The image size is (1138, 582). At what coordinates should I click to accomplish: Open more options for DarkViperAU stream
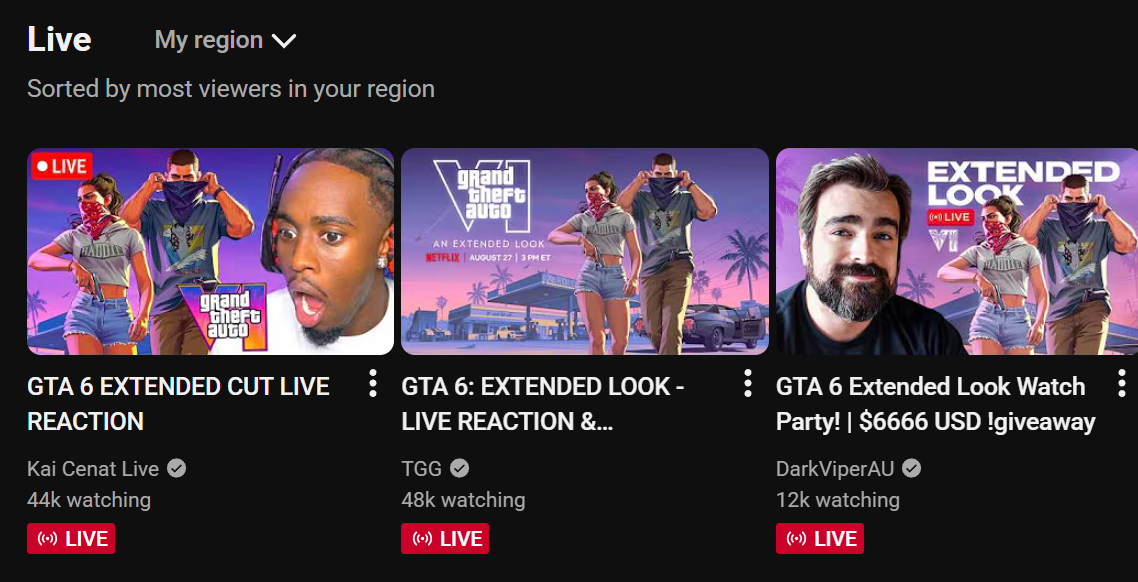(x=1122, y=383)
